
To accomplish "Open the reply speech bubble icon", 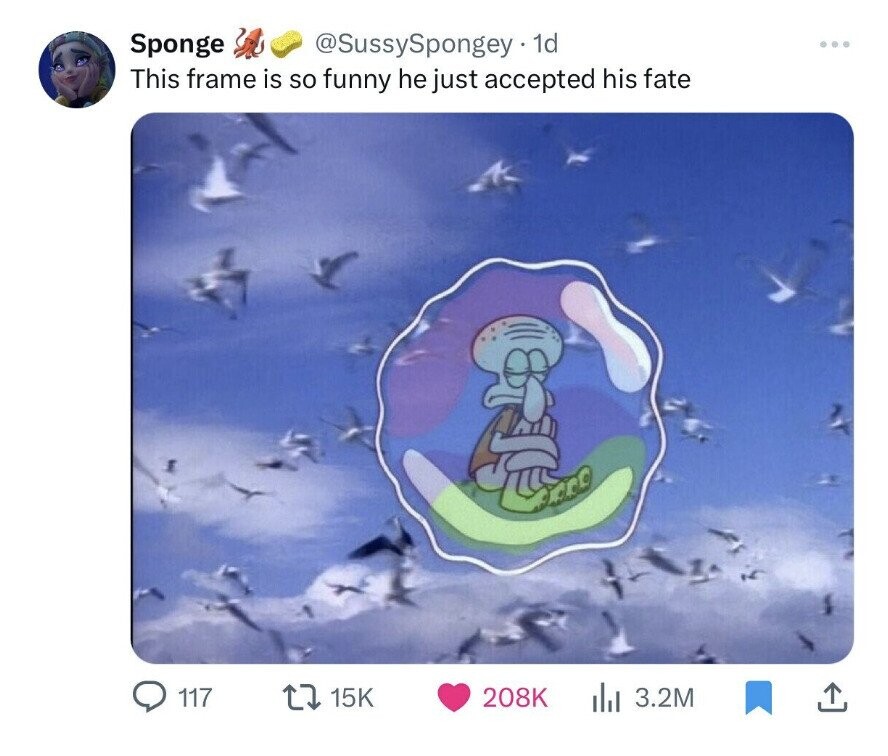I will click(x=148, y=697).
